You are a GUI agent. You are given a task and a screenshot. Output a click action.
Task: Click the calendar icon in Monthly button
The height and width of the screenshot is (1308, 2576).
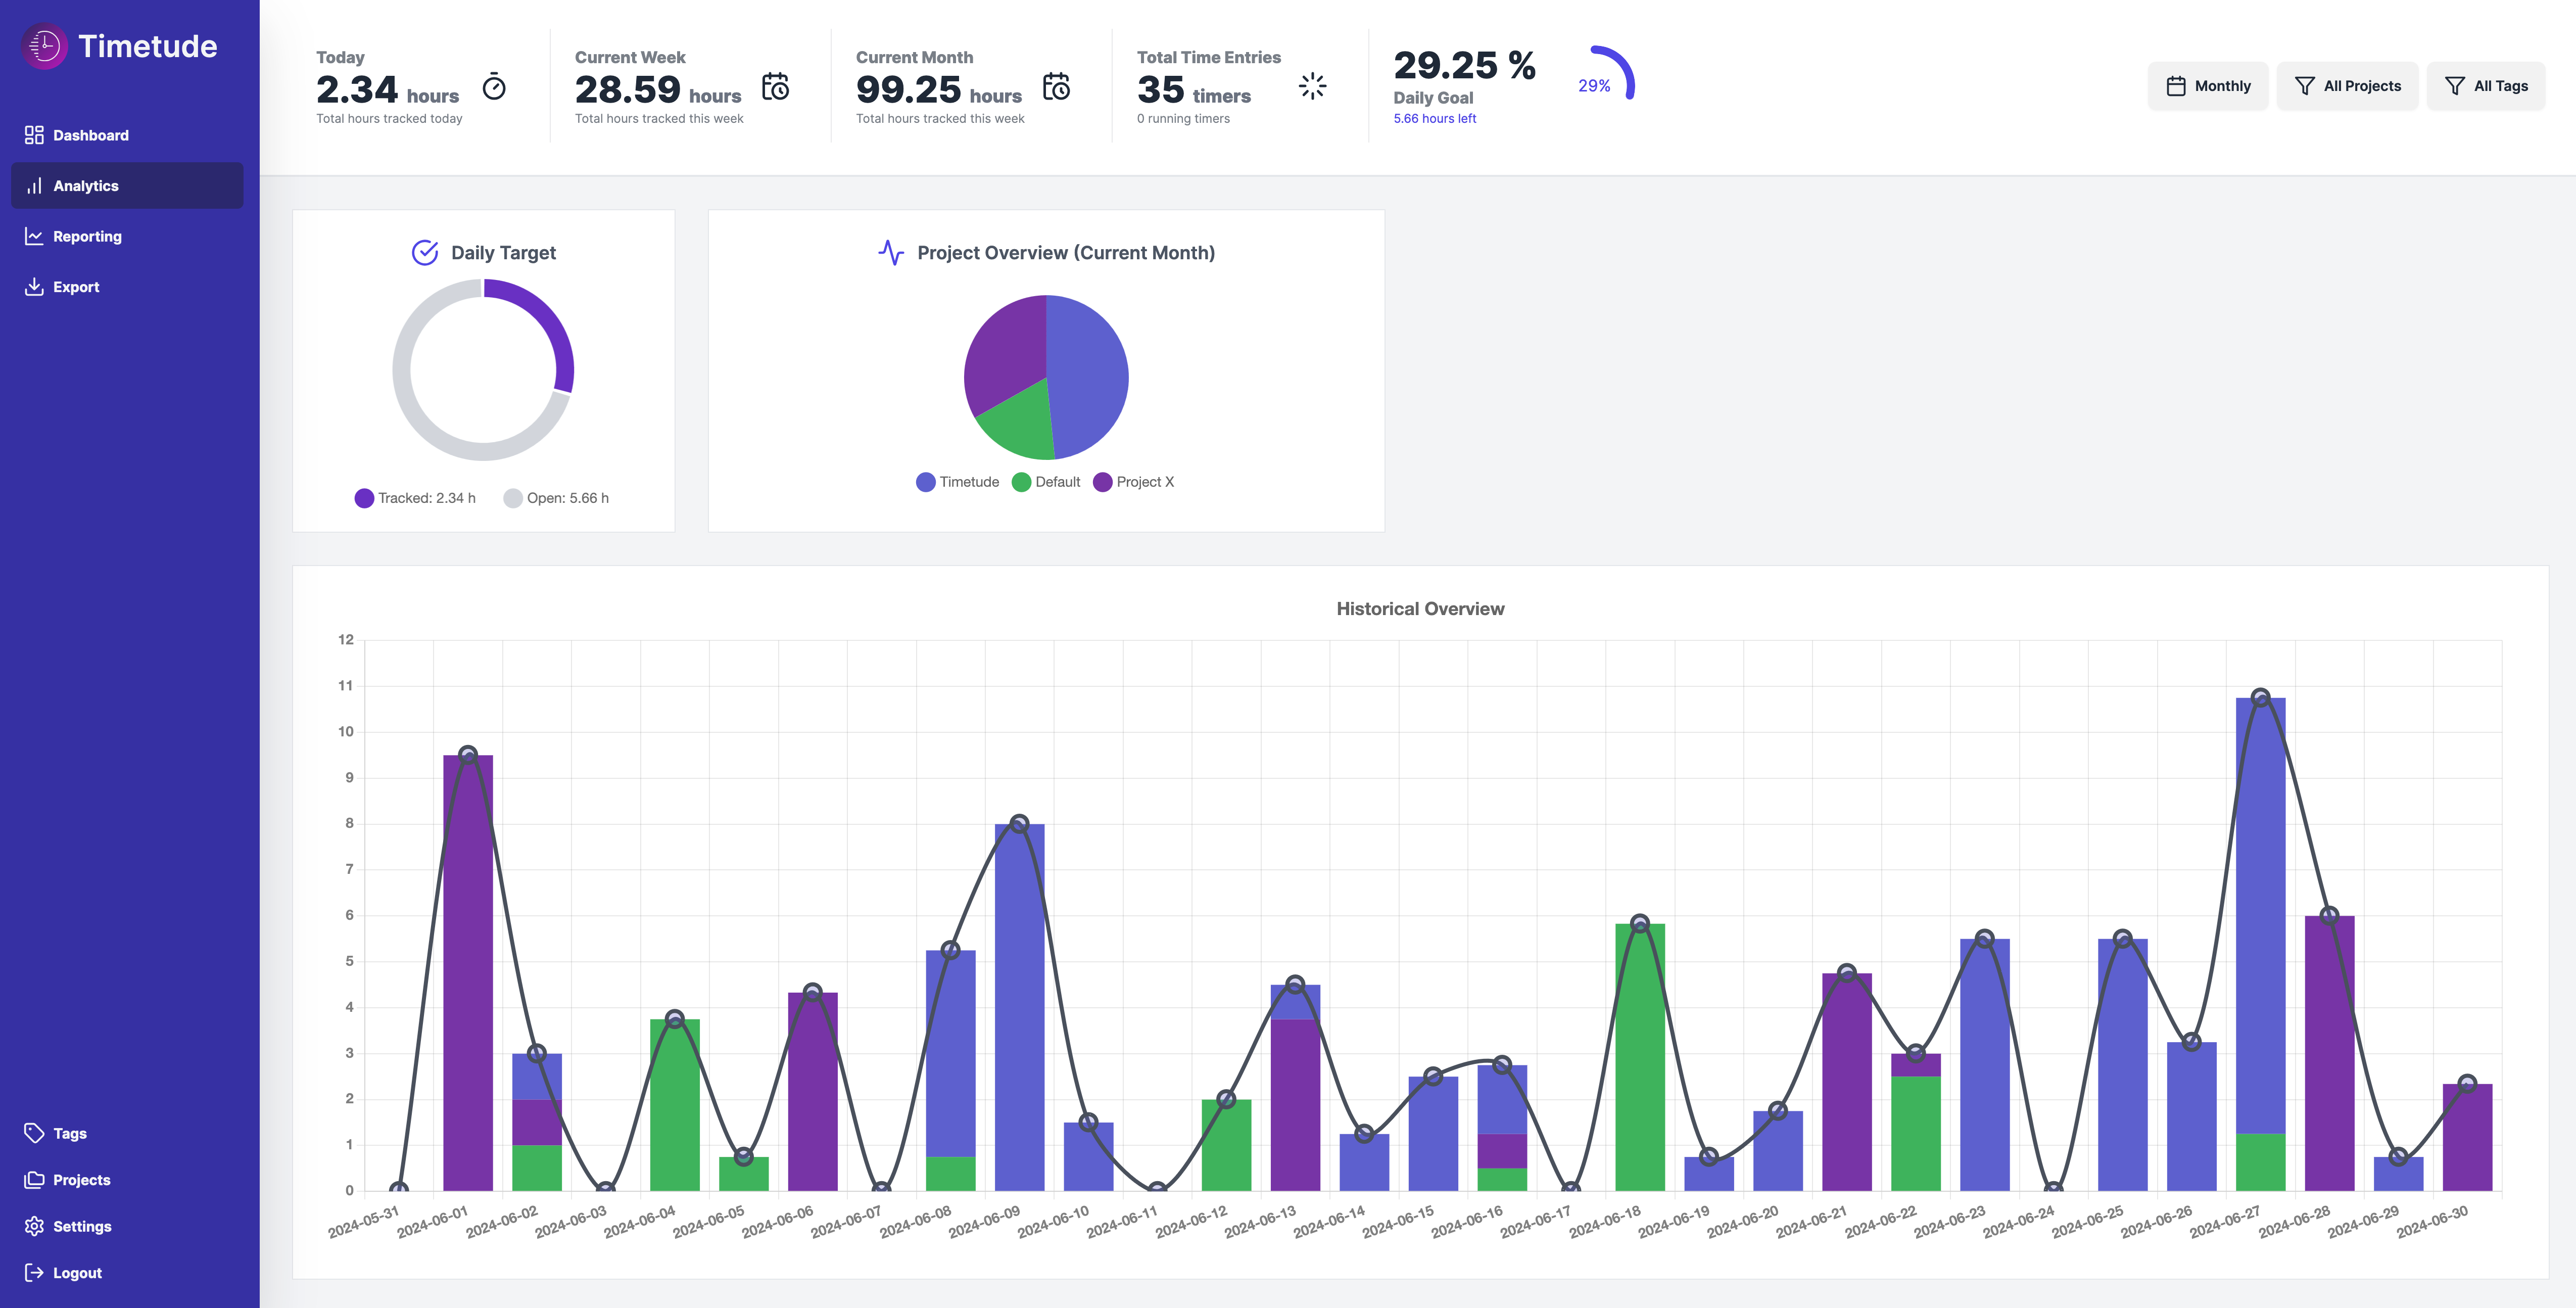(x=2176, y=86)
